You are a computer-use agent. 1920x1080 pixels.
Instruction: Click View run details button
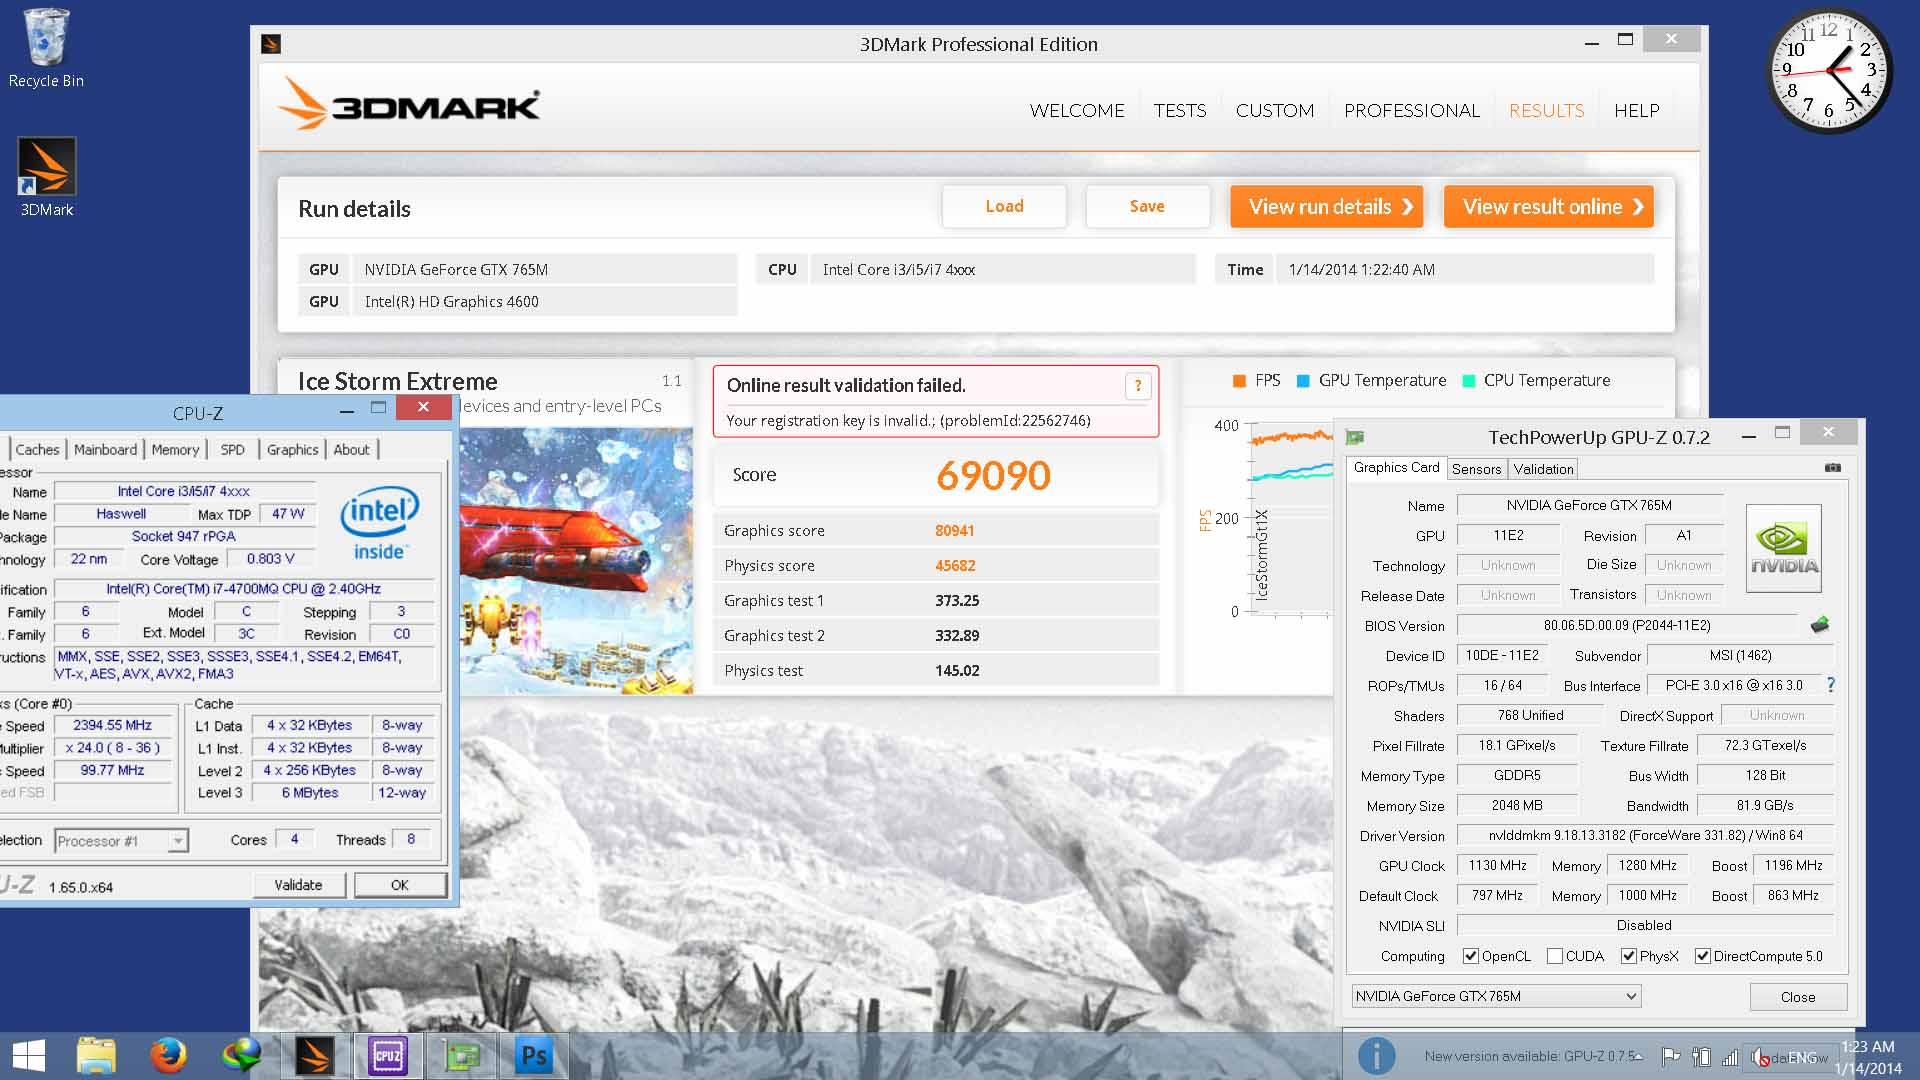click(x=1327, y=207)
